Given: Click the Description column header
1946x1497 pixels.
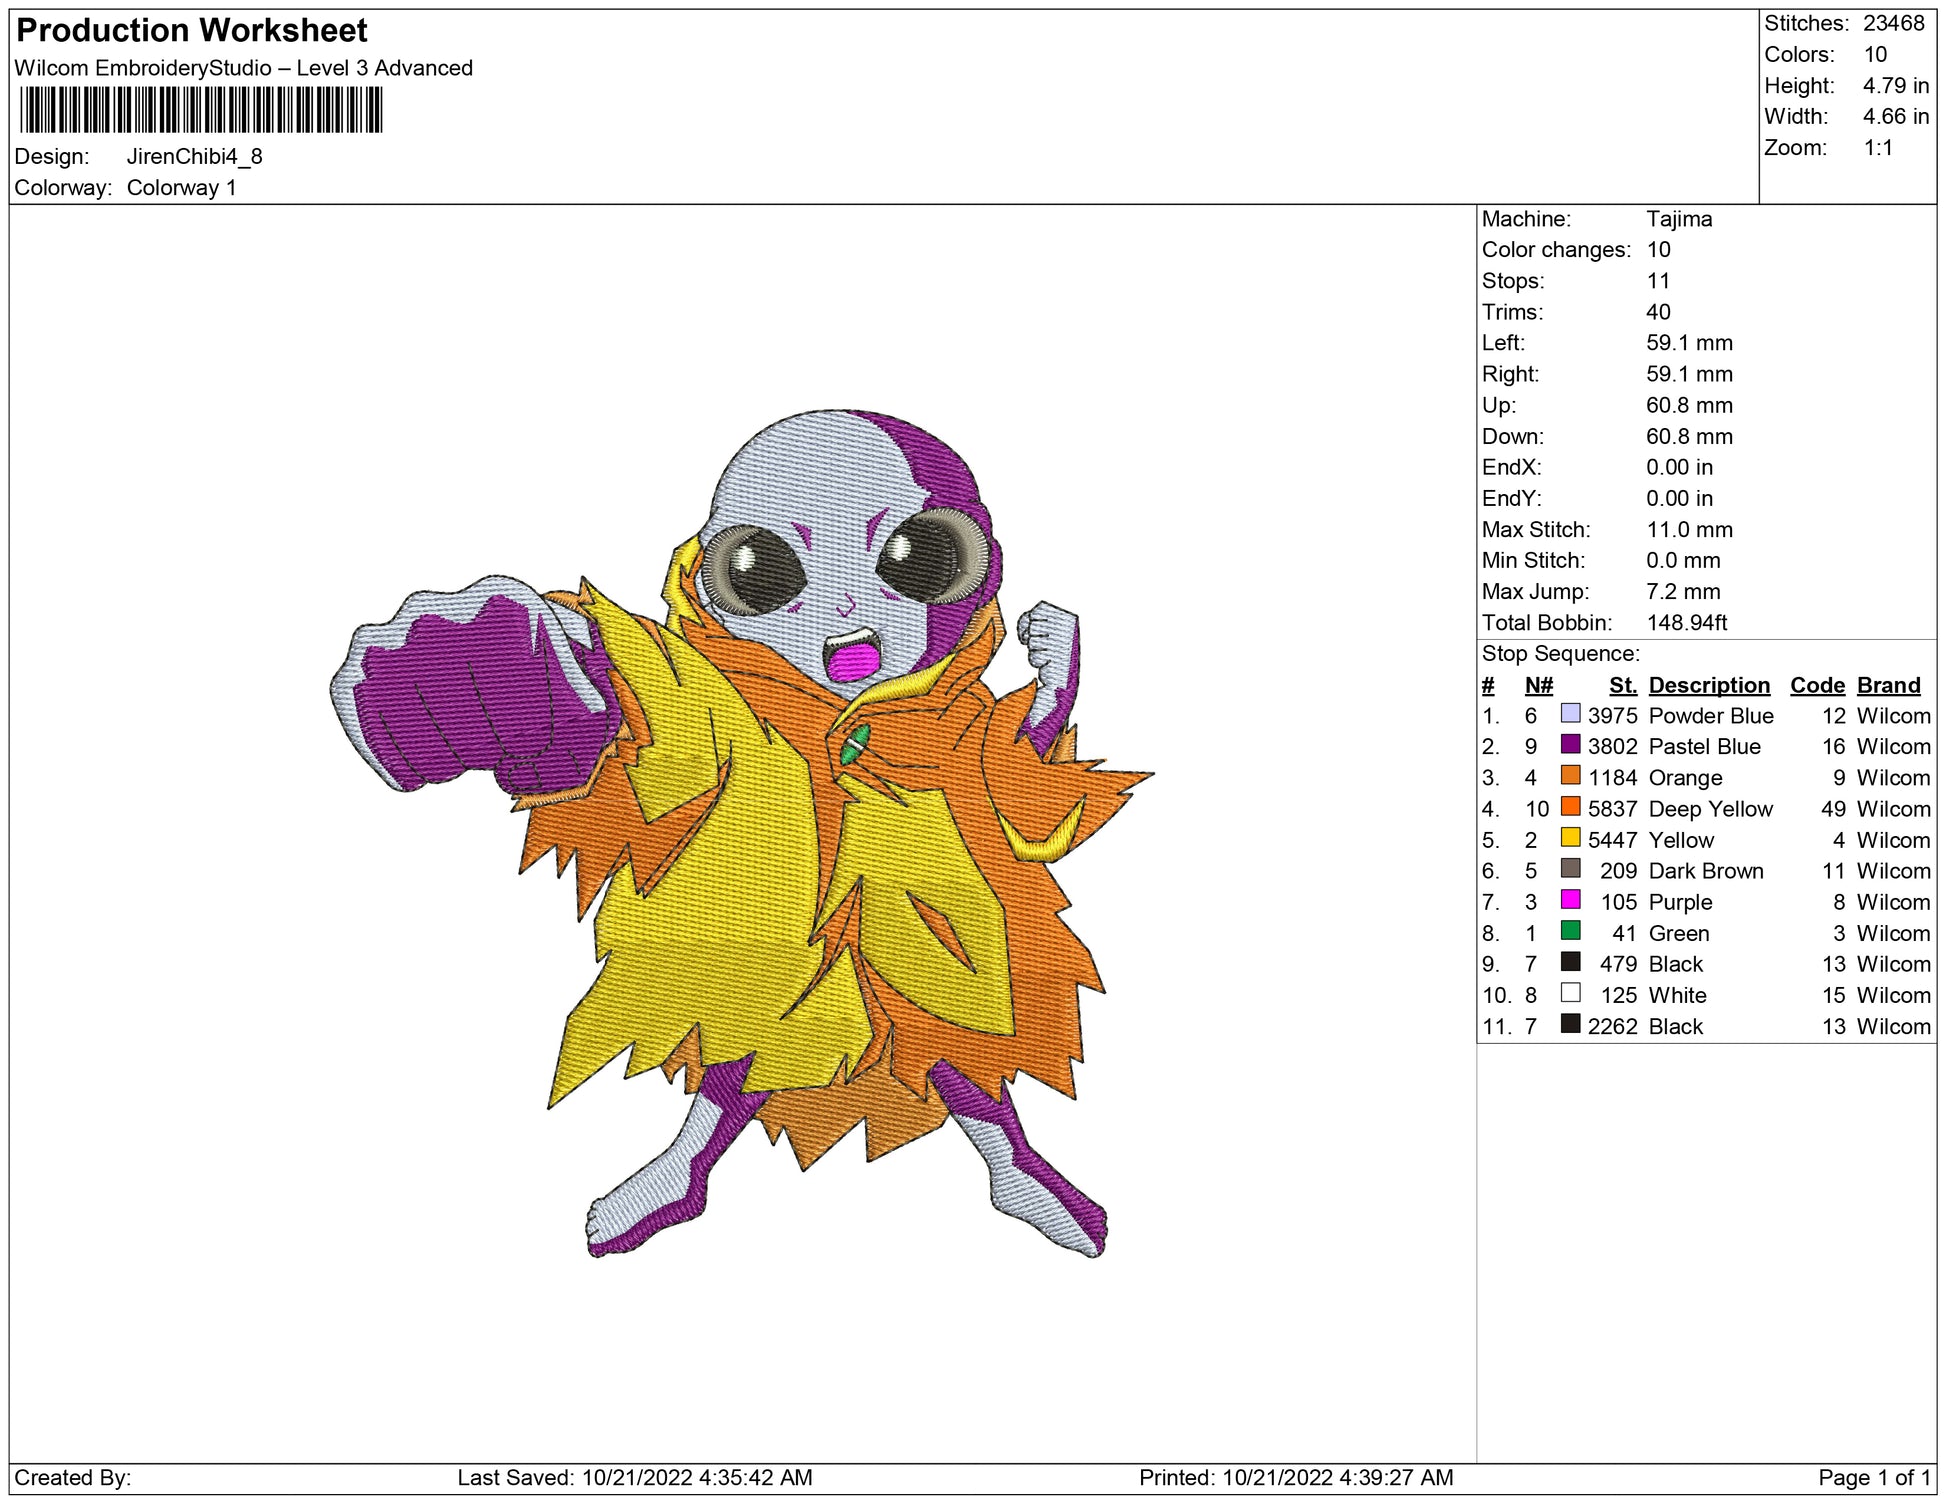Looking at the screenshot, I should 1708,685.
